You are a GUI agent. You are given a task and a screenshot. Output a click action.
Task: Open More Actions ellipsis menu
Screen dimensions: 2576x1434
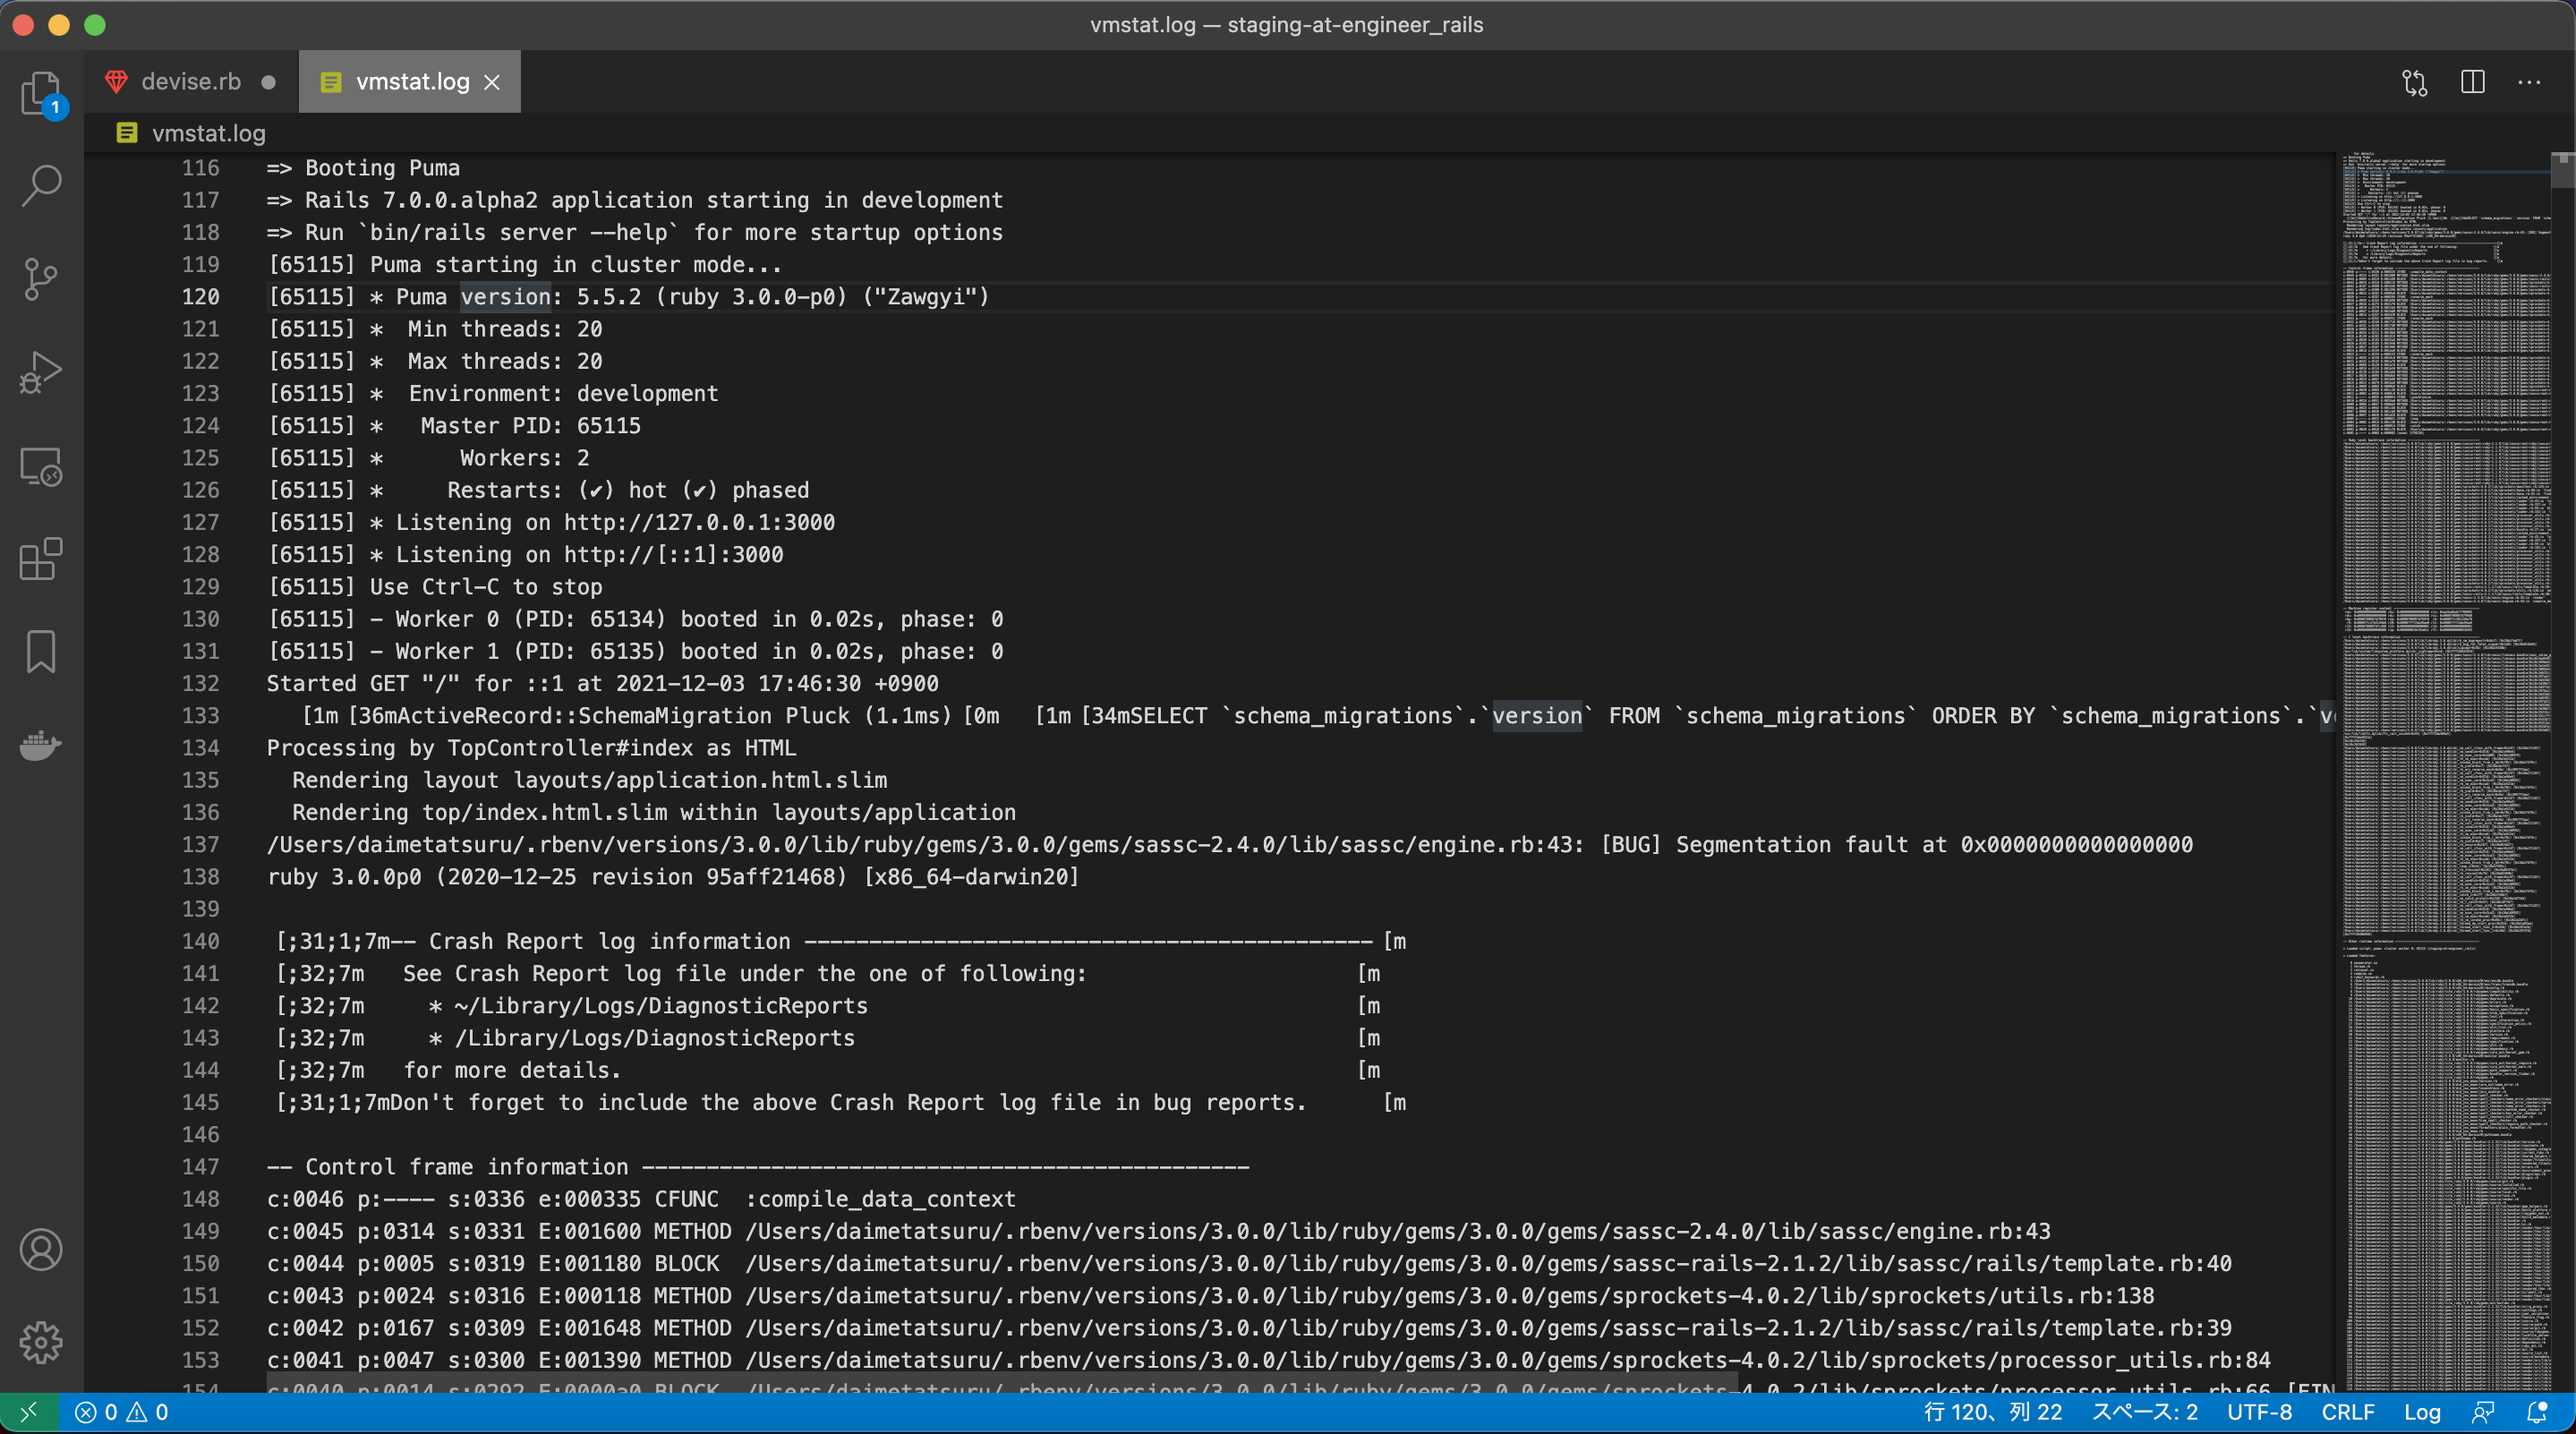pyautogui.click(x=2529, y=82)
